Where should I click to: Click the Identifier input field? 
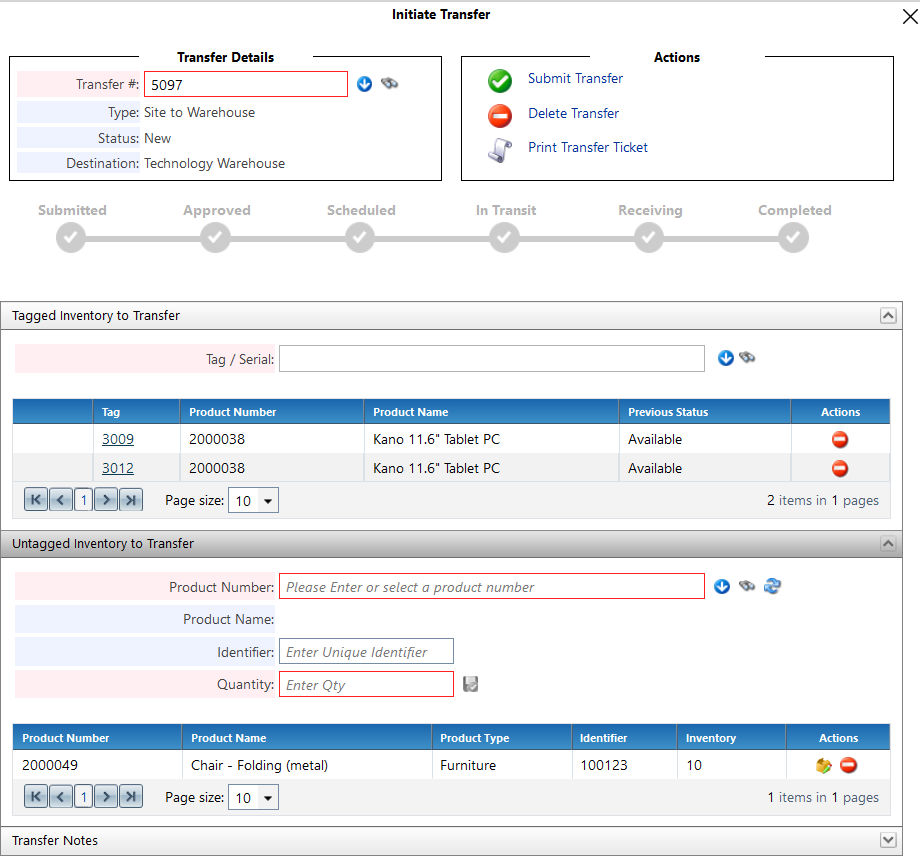tap(366, 651)
